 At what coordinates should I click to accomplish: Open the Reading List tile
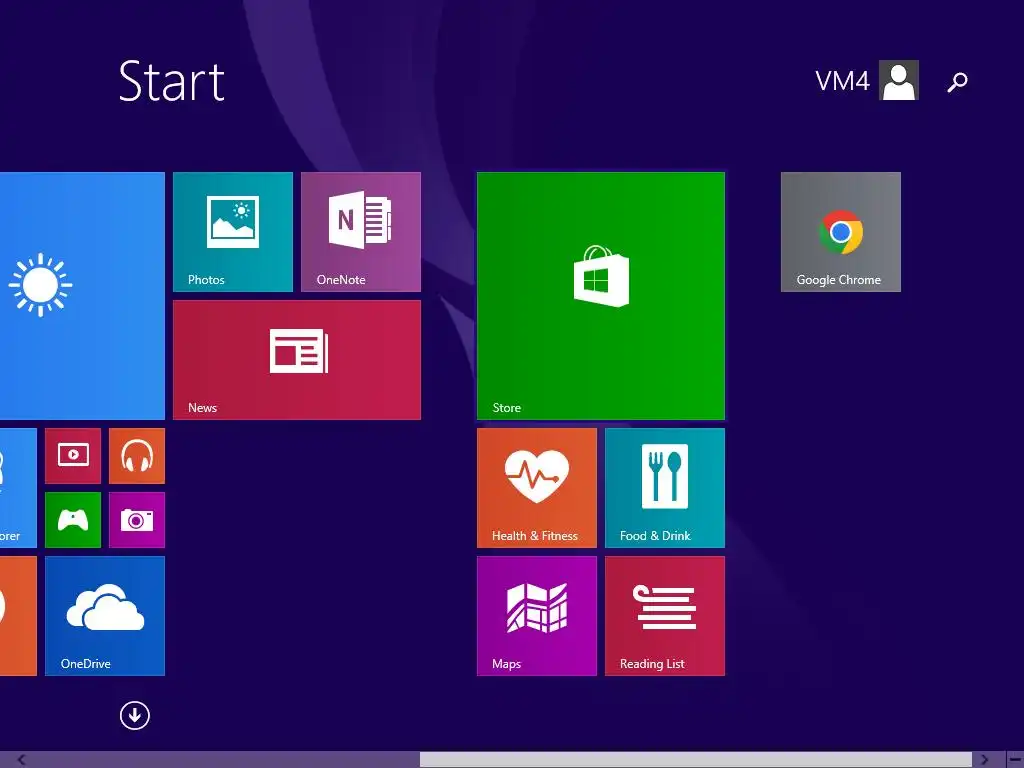click(x=665, y=616)
